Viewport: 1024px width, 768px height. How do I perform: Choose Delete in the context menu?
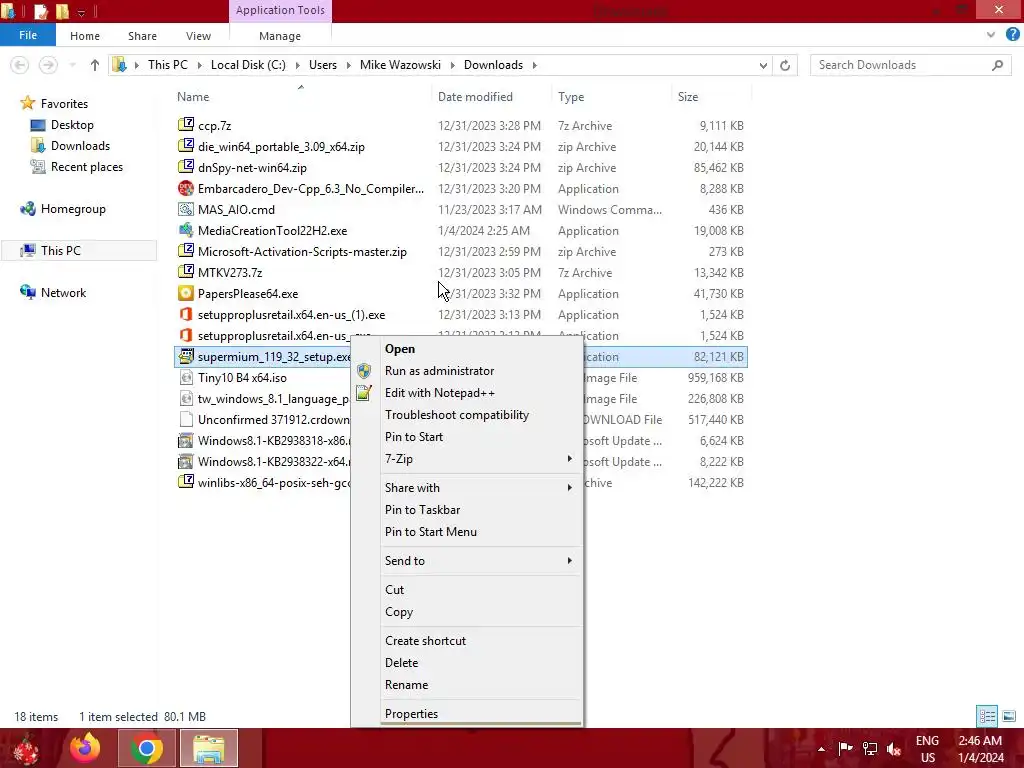pyautogui.click(x=402, y=662)
